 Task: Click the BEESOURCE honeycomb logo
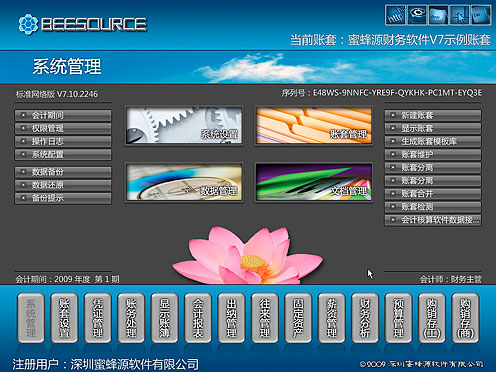pyautogui.click(x=83, y=24)
